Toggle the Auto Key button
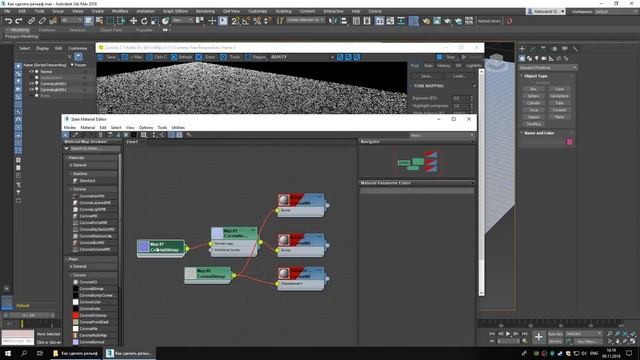640x360 pixels. point(556,334)
